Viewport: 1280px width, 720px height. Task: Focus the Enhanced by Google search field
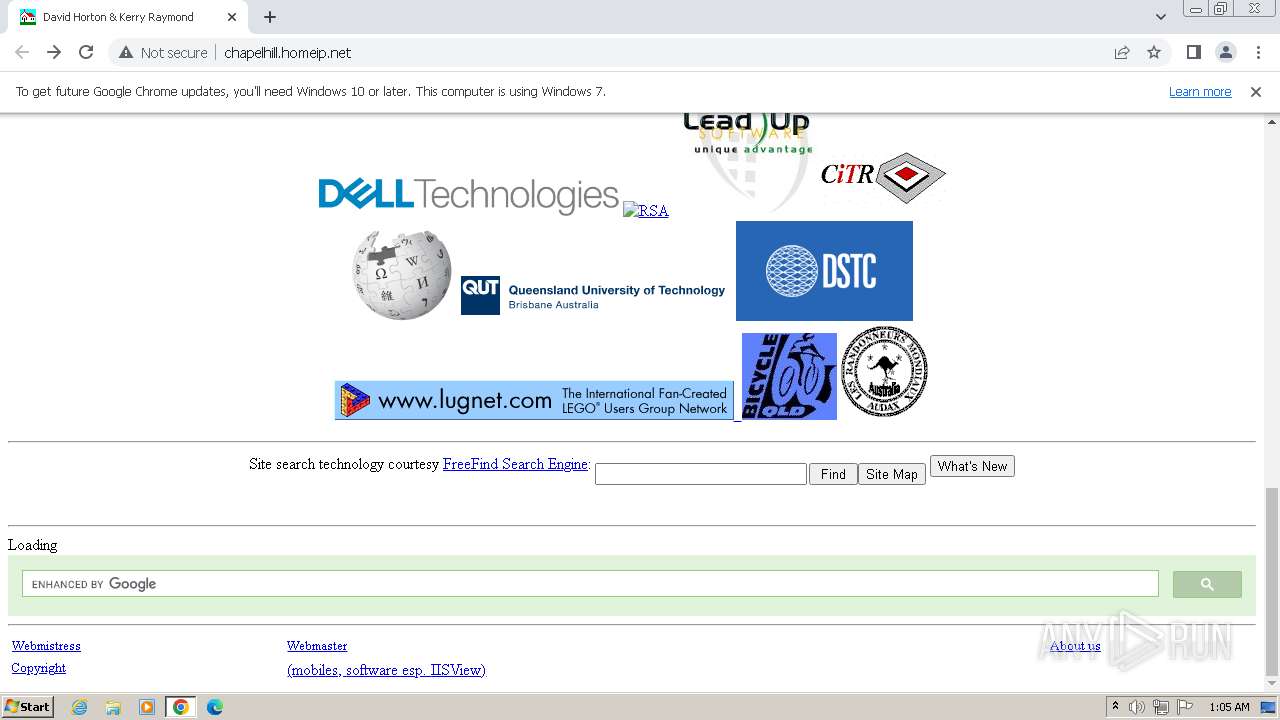pyautogui.click(x=590, y=584)
